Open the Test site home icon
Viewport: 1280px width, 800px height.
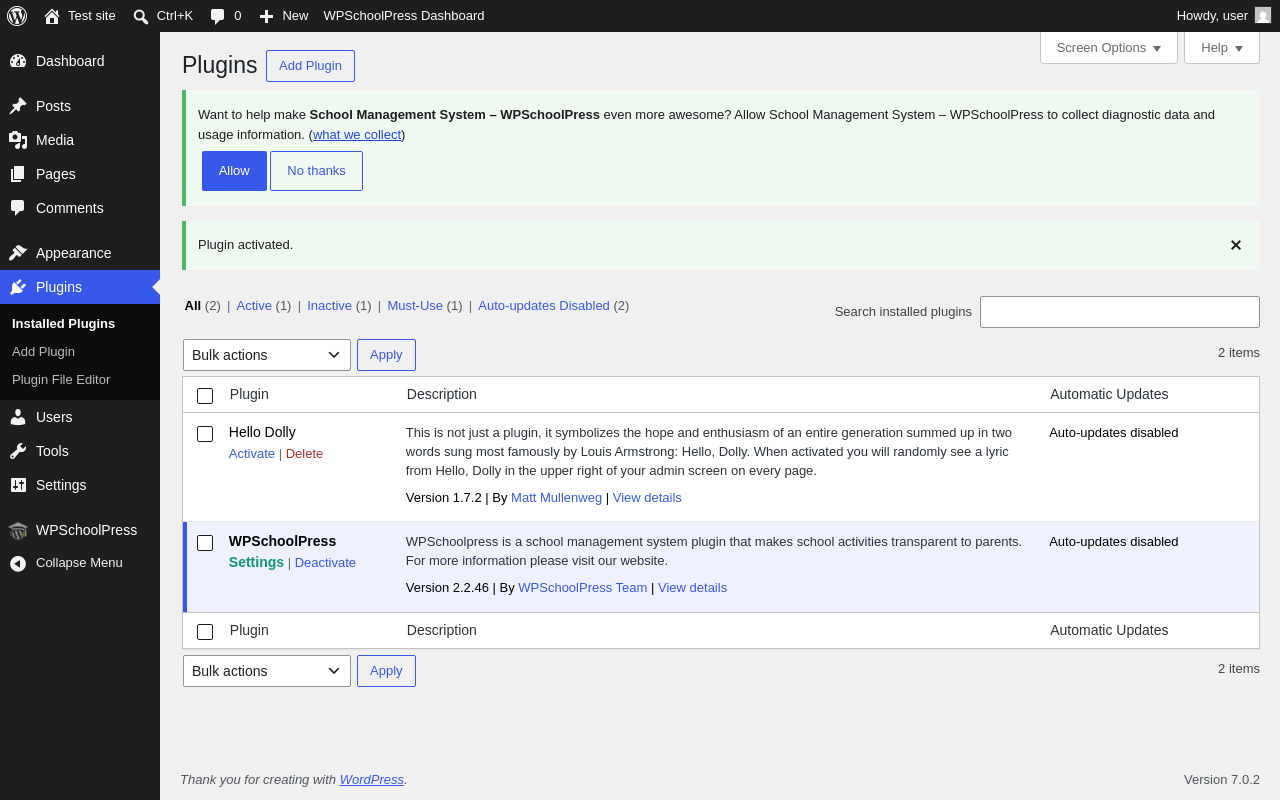point(52,16)
